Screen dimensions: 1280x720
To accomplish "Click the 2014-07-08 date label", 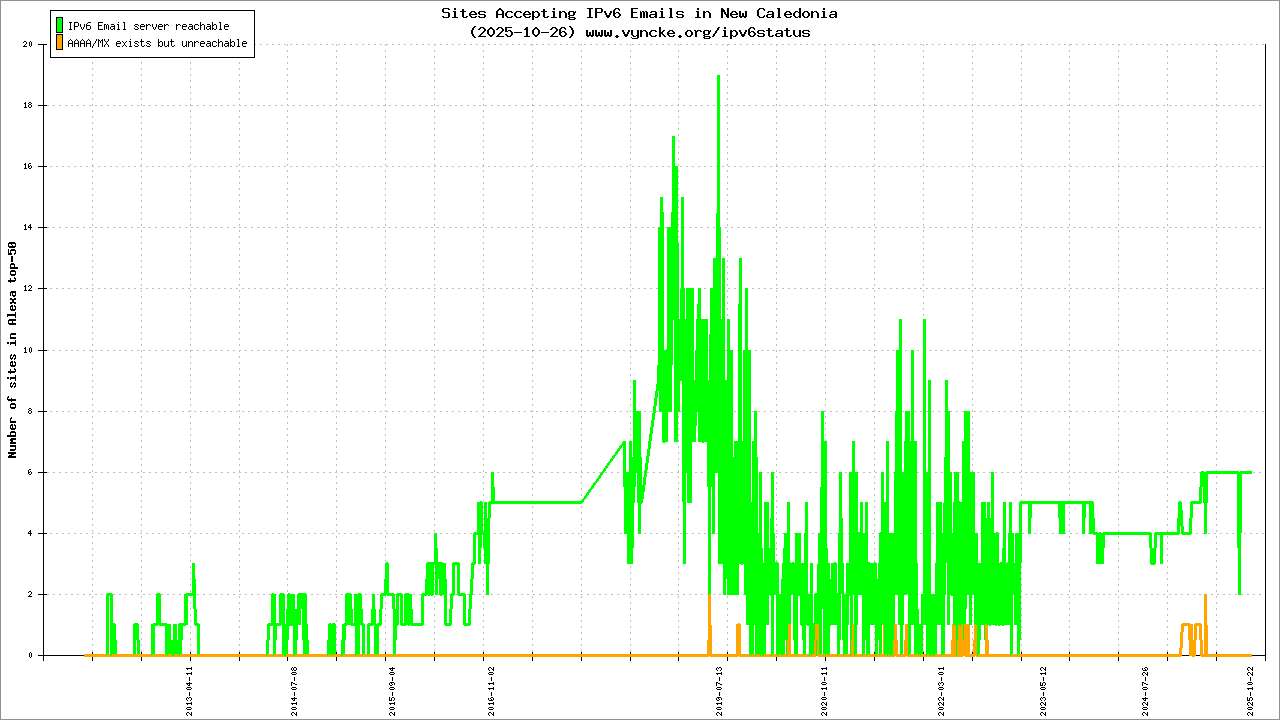I will pyautogui.click(x=293, y=692).
